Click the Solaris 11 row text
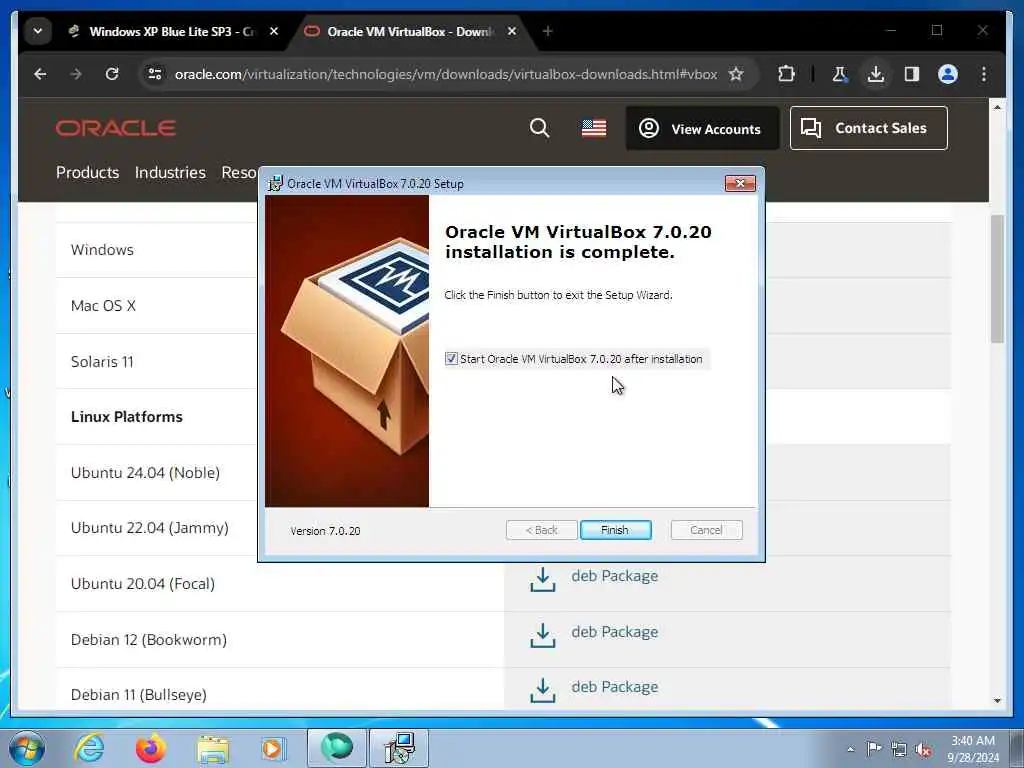 [x=103, y=362]
